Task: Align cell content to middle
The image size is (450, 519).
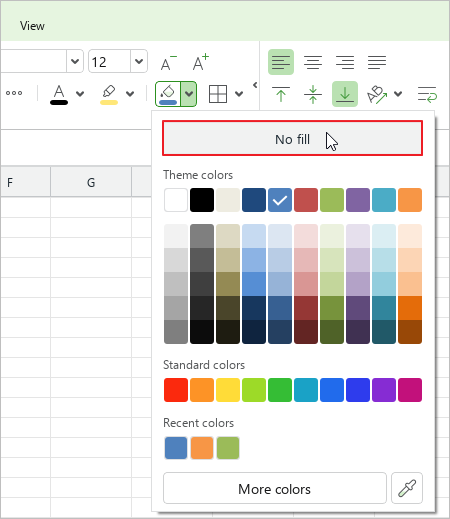Action: [313, 94]
